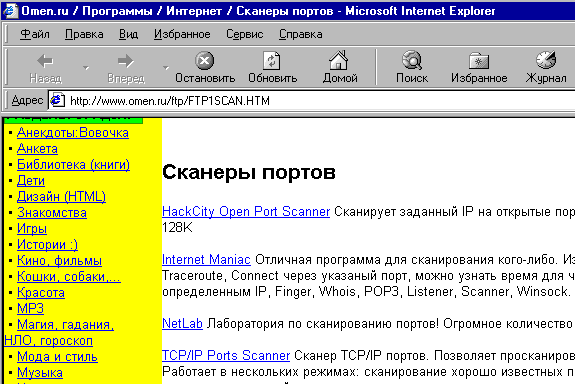Open the Поиск (Search) toolbar icon

tap(412, 60)
